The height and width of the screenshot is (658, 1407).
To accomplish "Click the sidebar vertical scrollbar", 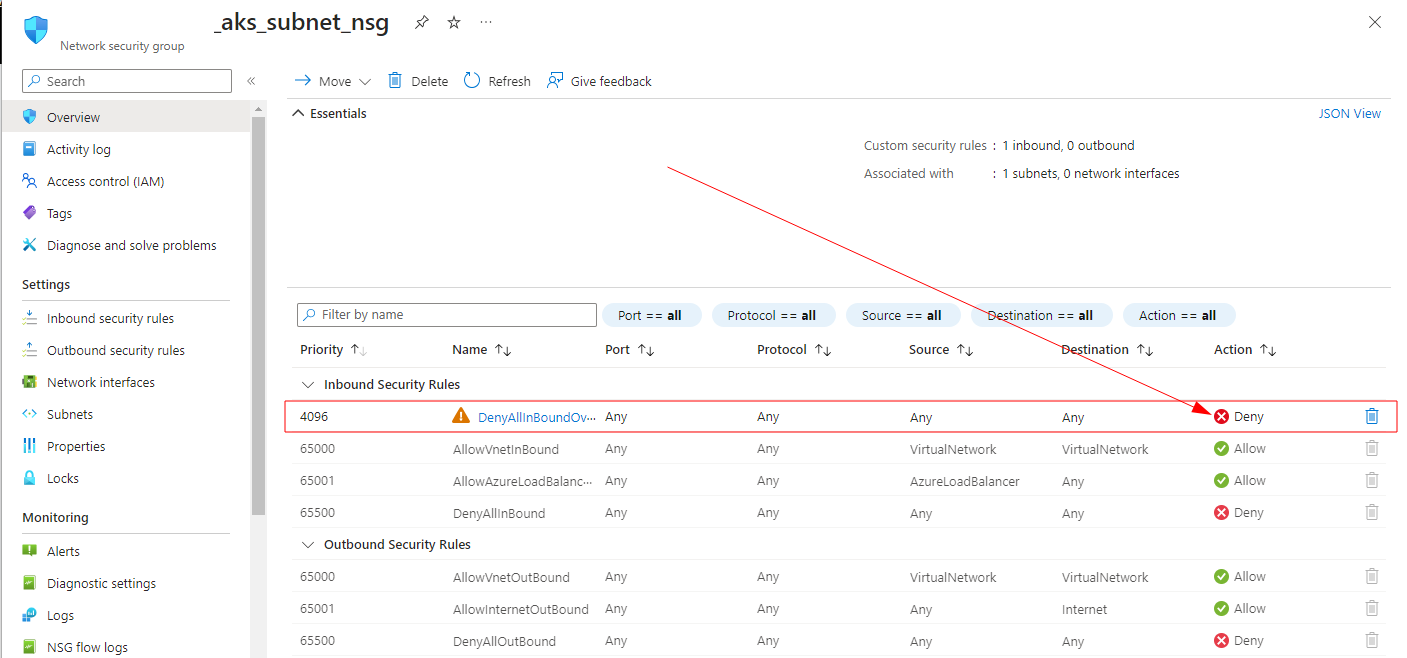I will point(259,315).
